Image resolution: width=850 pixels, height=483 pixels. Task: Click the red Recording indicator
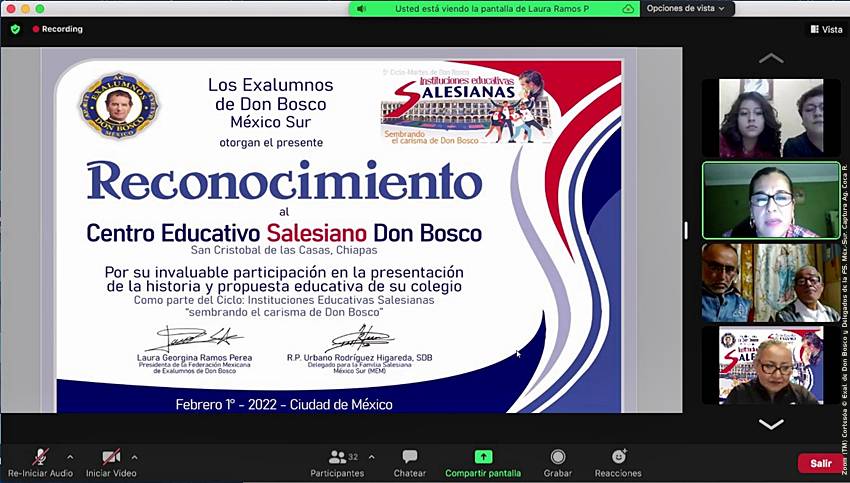(x=58, y=29)
